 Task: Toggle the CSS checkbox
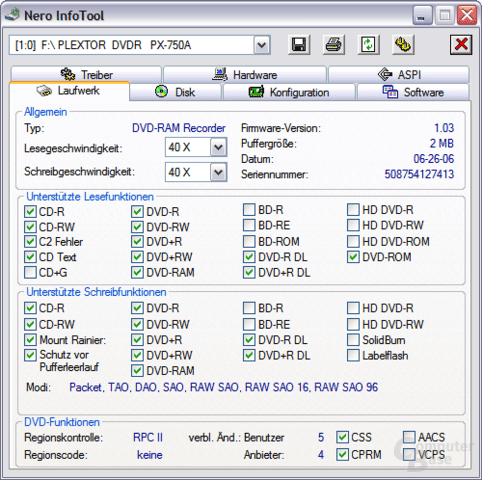pyautogui.click(x=342, y=437)
